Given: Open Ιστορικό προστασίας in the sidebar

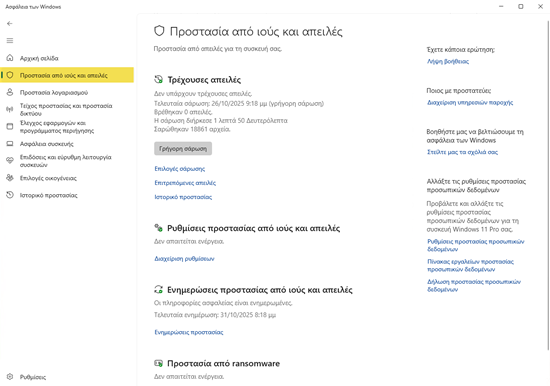Looking at the screenshot, I should [x=67, y=195].
